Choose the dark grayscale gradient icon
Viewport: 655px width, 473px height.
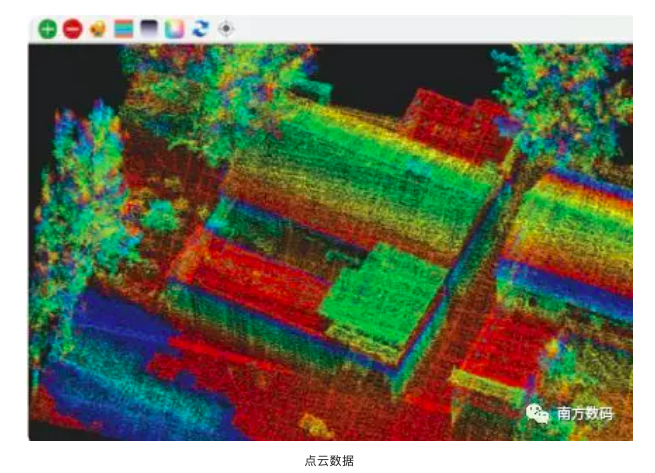tap(149, 29)
